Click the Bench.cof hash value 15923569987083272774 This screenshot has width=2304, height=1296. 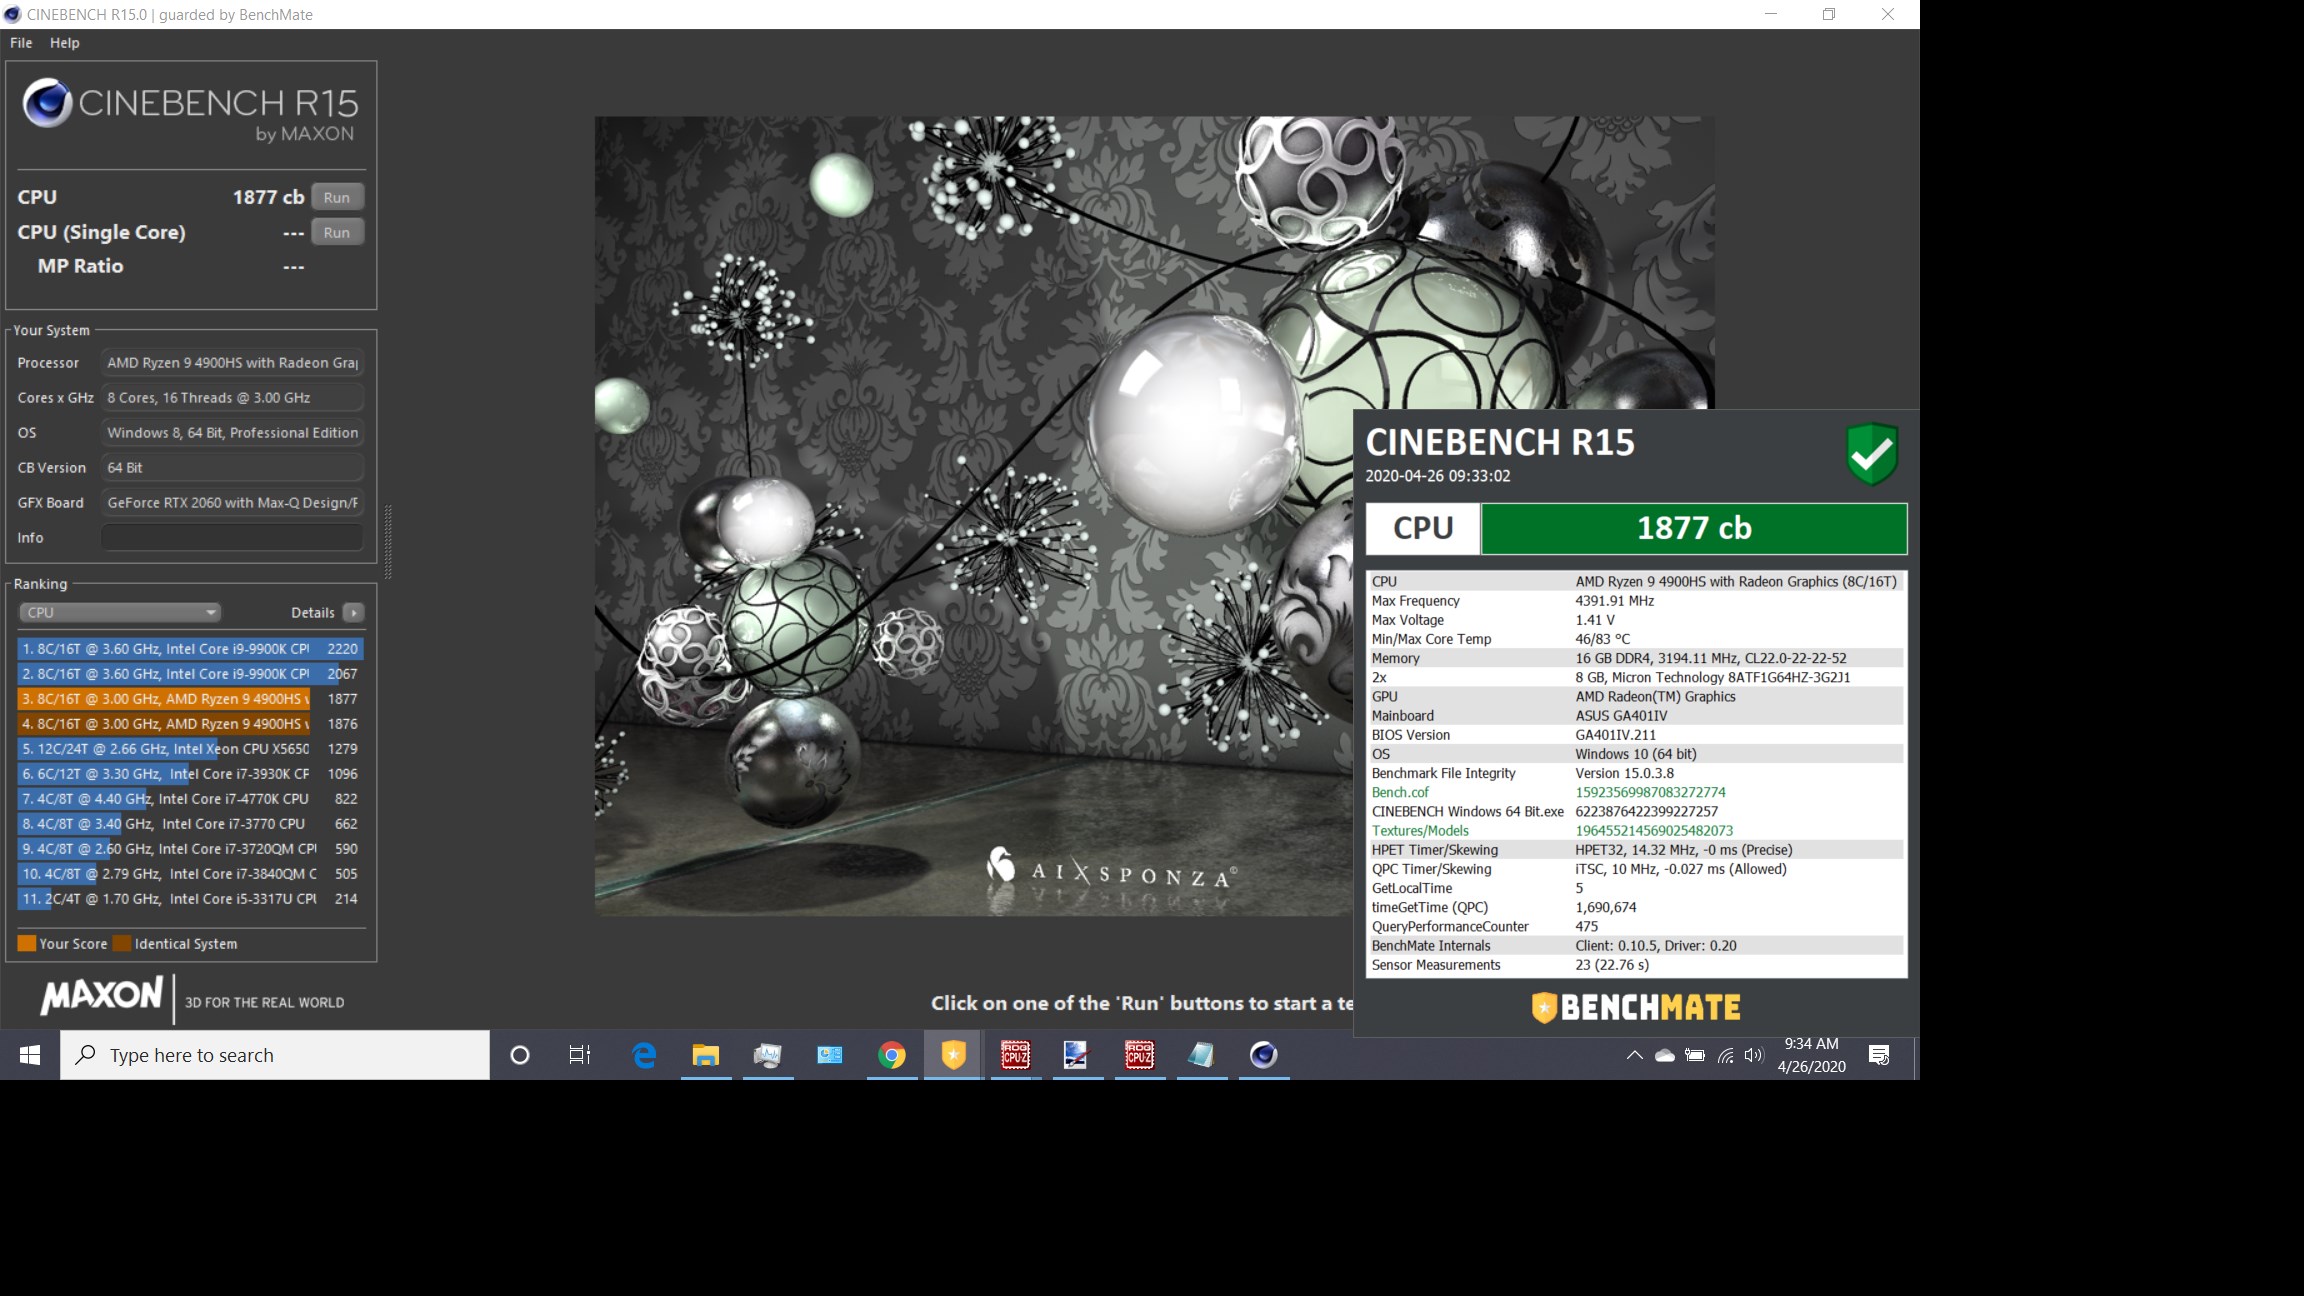(x=1651, y=792)
